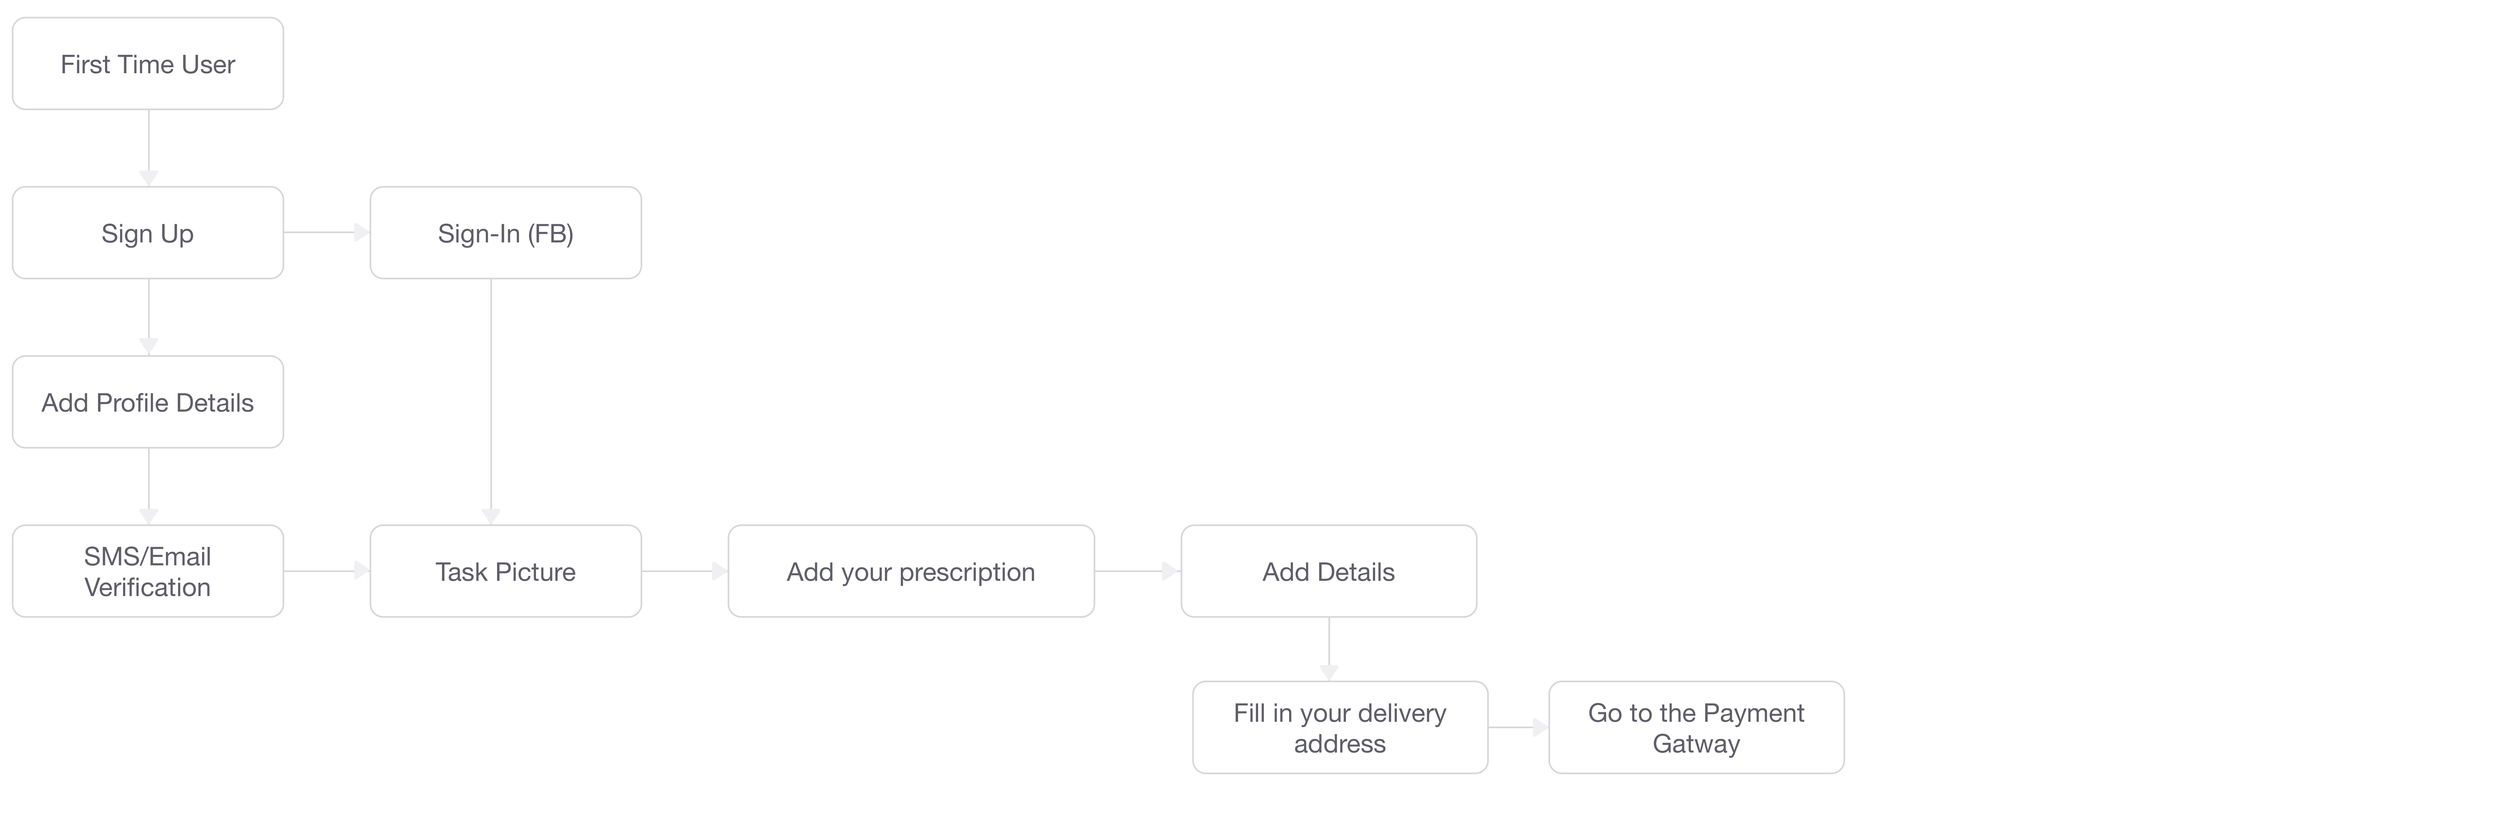Click the Add Details node
2500x837 pixels.
point(1329,571)
